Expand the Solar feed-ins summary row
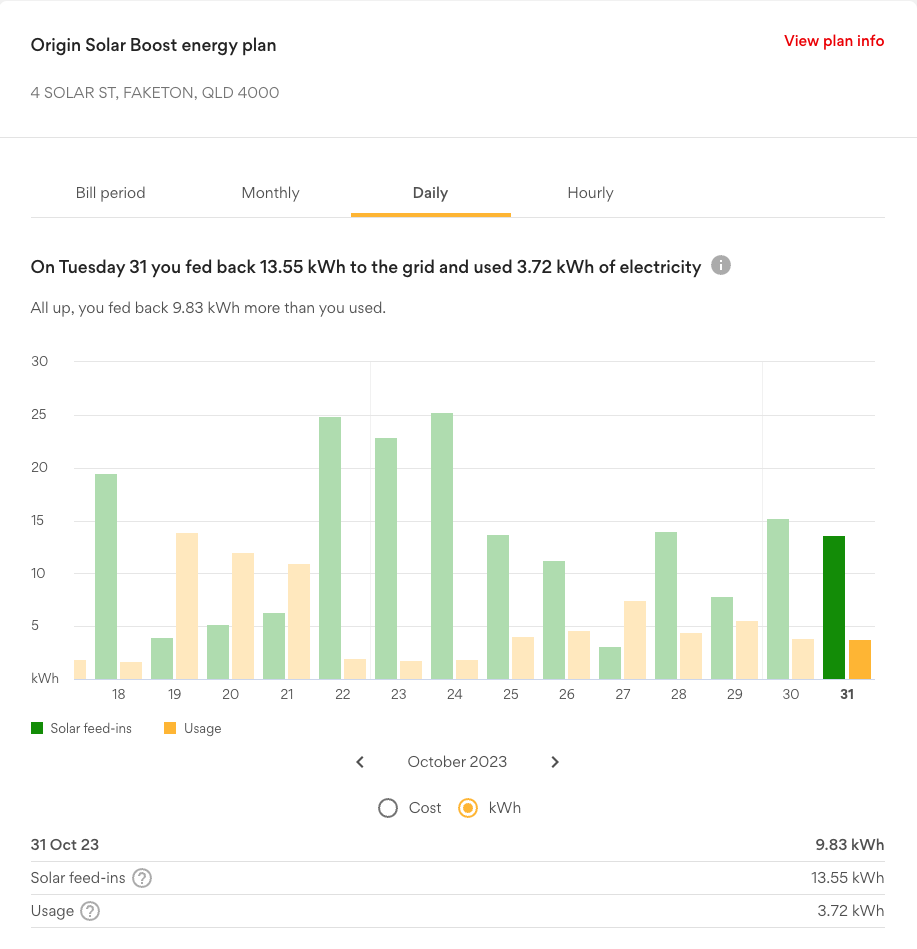This screenshot has width=917, height=949. pyautogui.click(x=457, y=878)
